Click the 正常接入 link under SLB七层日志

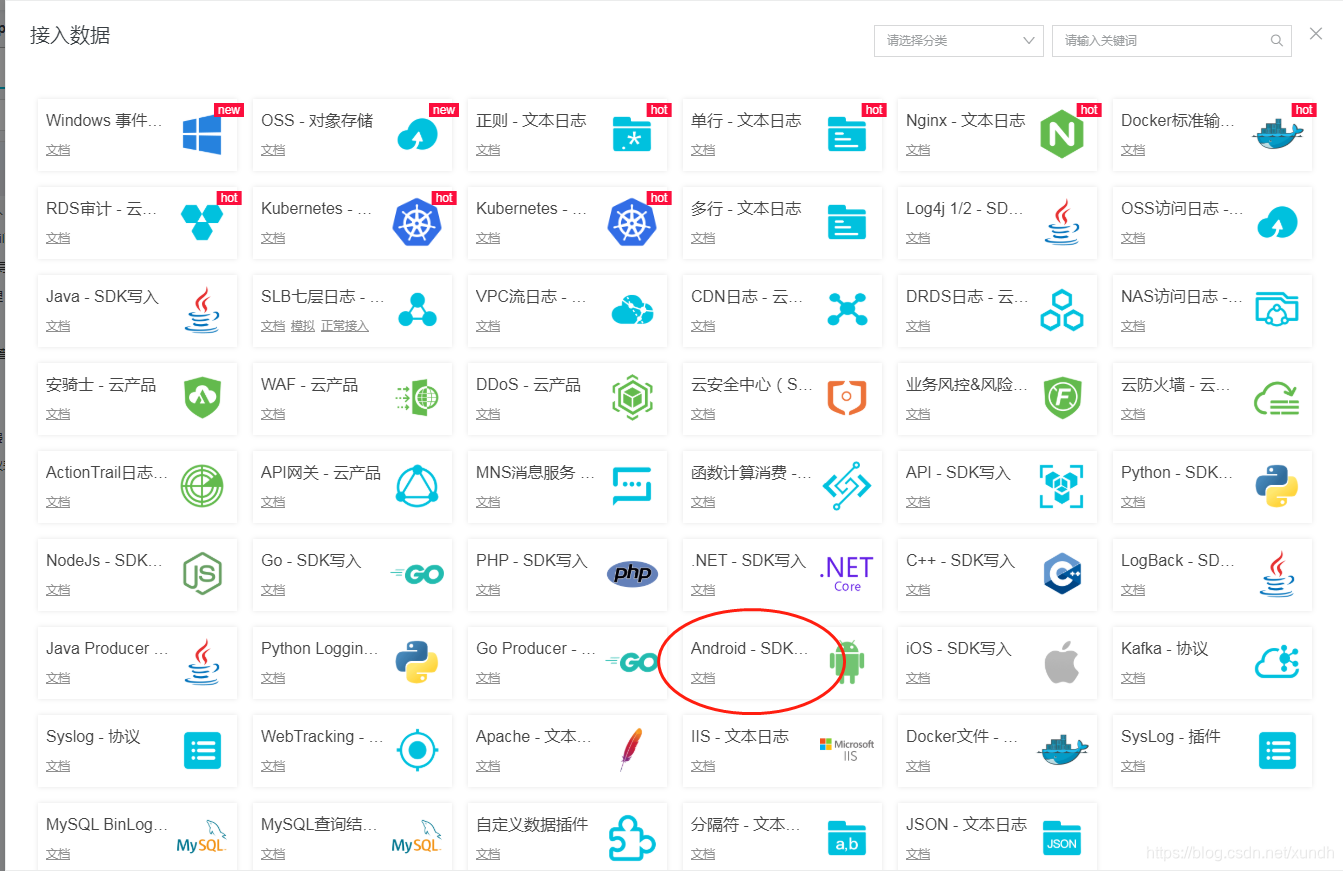click(x=345, y=326)
